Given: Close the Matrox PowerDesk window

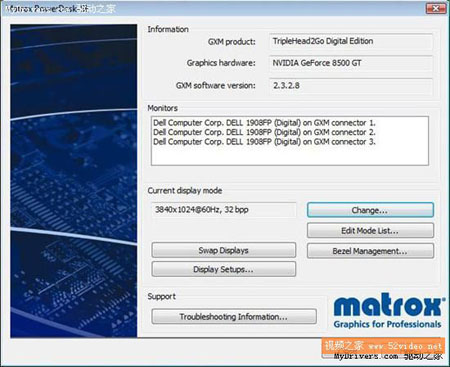Looking at the screenshot, I should [x=436, y=8].
